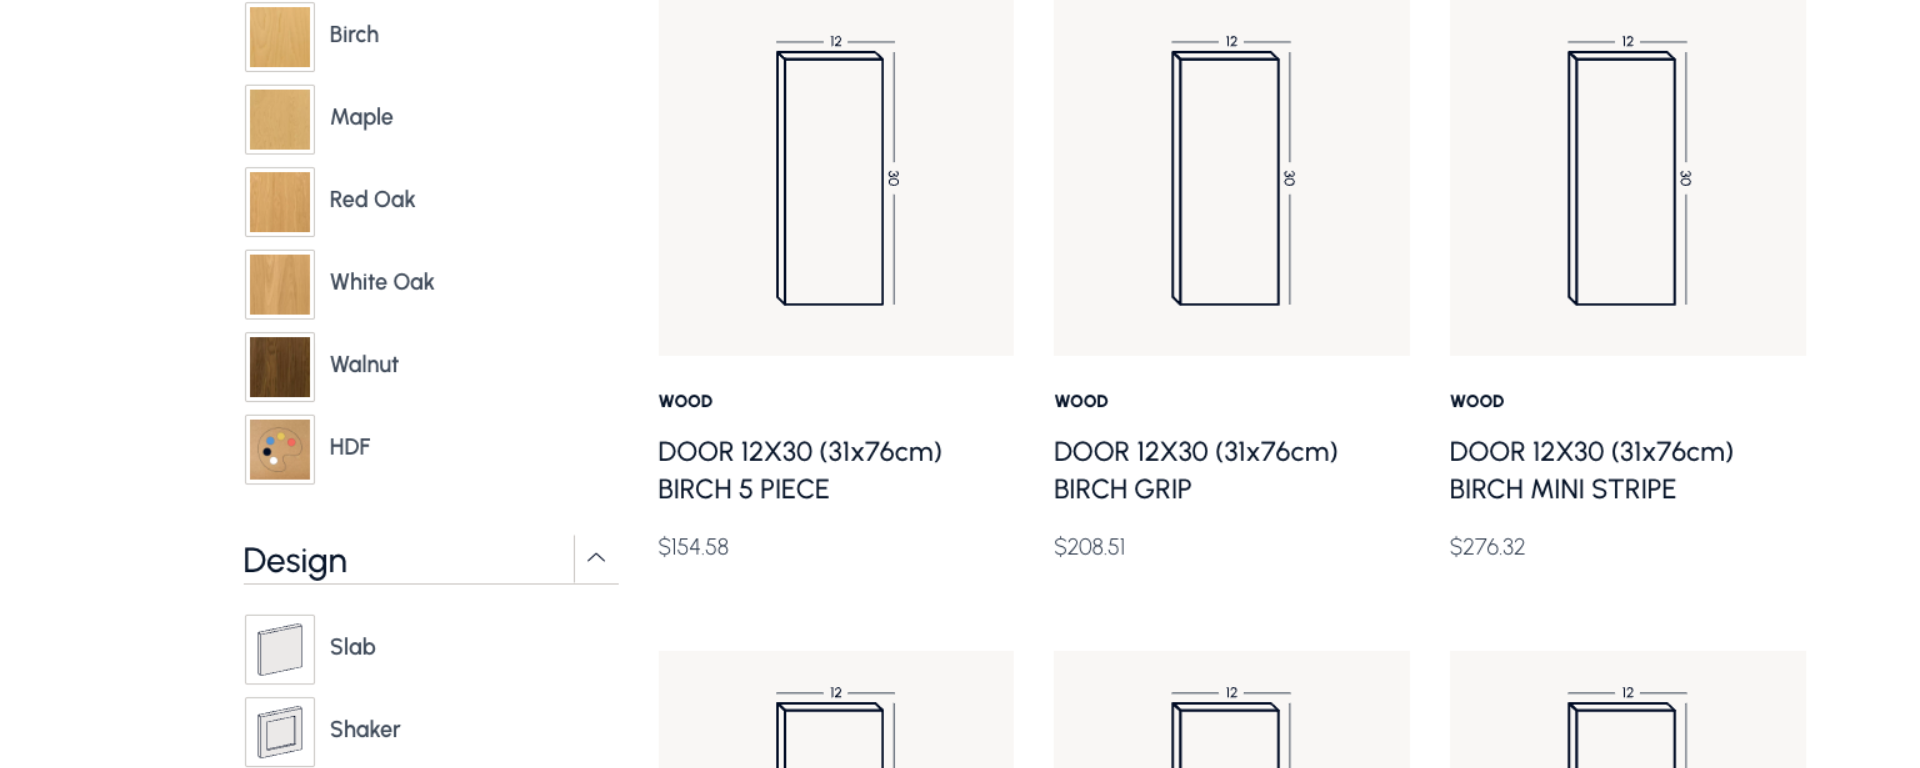Select the White Oak swatch icon
This screenshot has width=1920, height=768.
(280, 284)
